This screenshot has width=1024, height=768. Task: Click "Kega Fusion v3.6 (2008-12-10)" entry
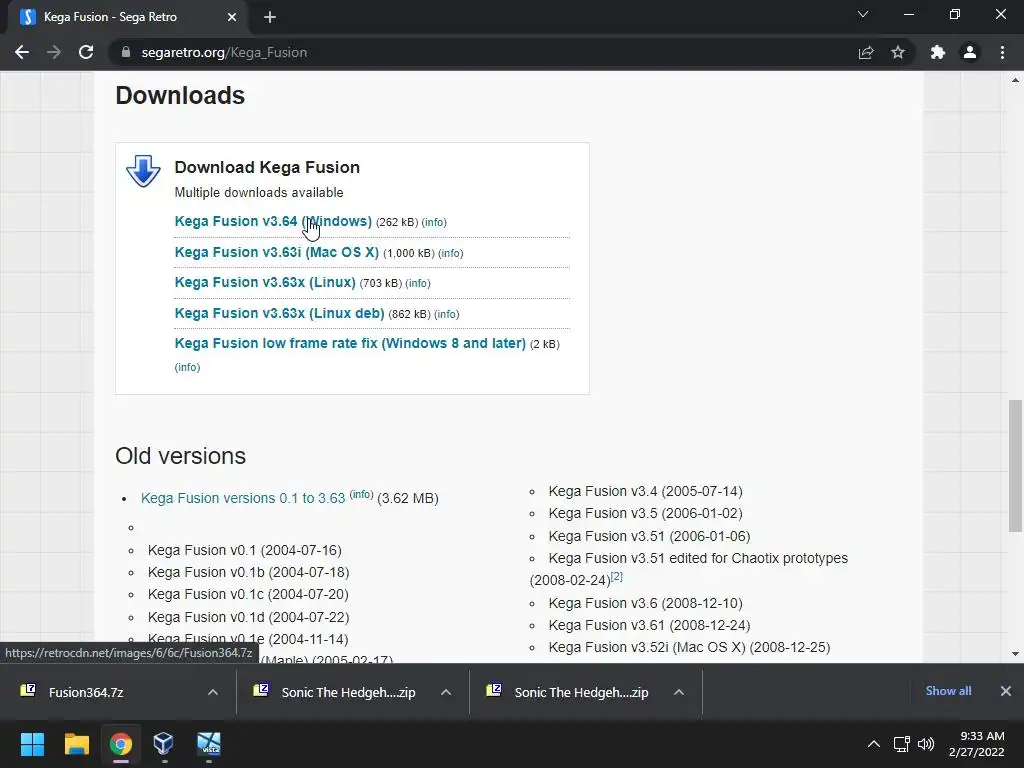tap(645, 603)
